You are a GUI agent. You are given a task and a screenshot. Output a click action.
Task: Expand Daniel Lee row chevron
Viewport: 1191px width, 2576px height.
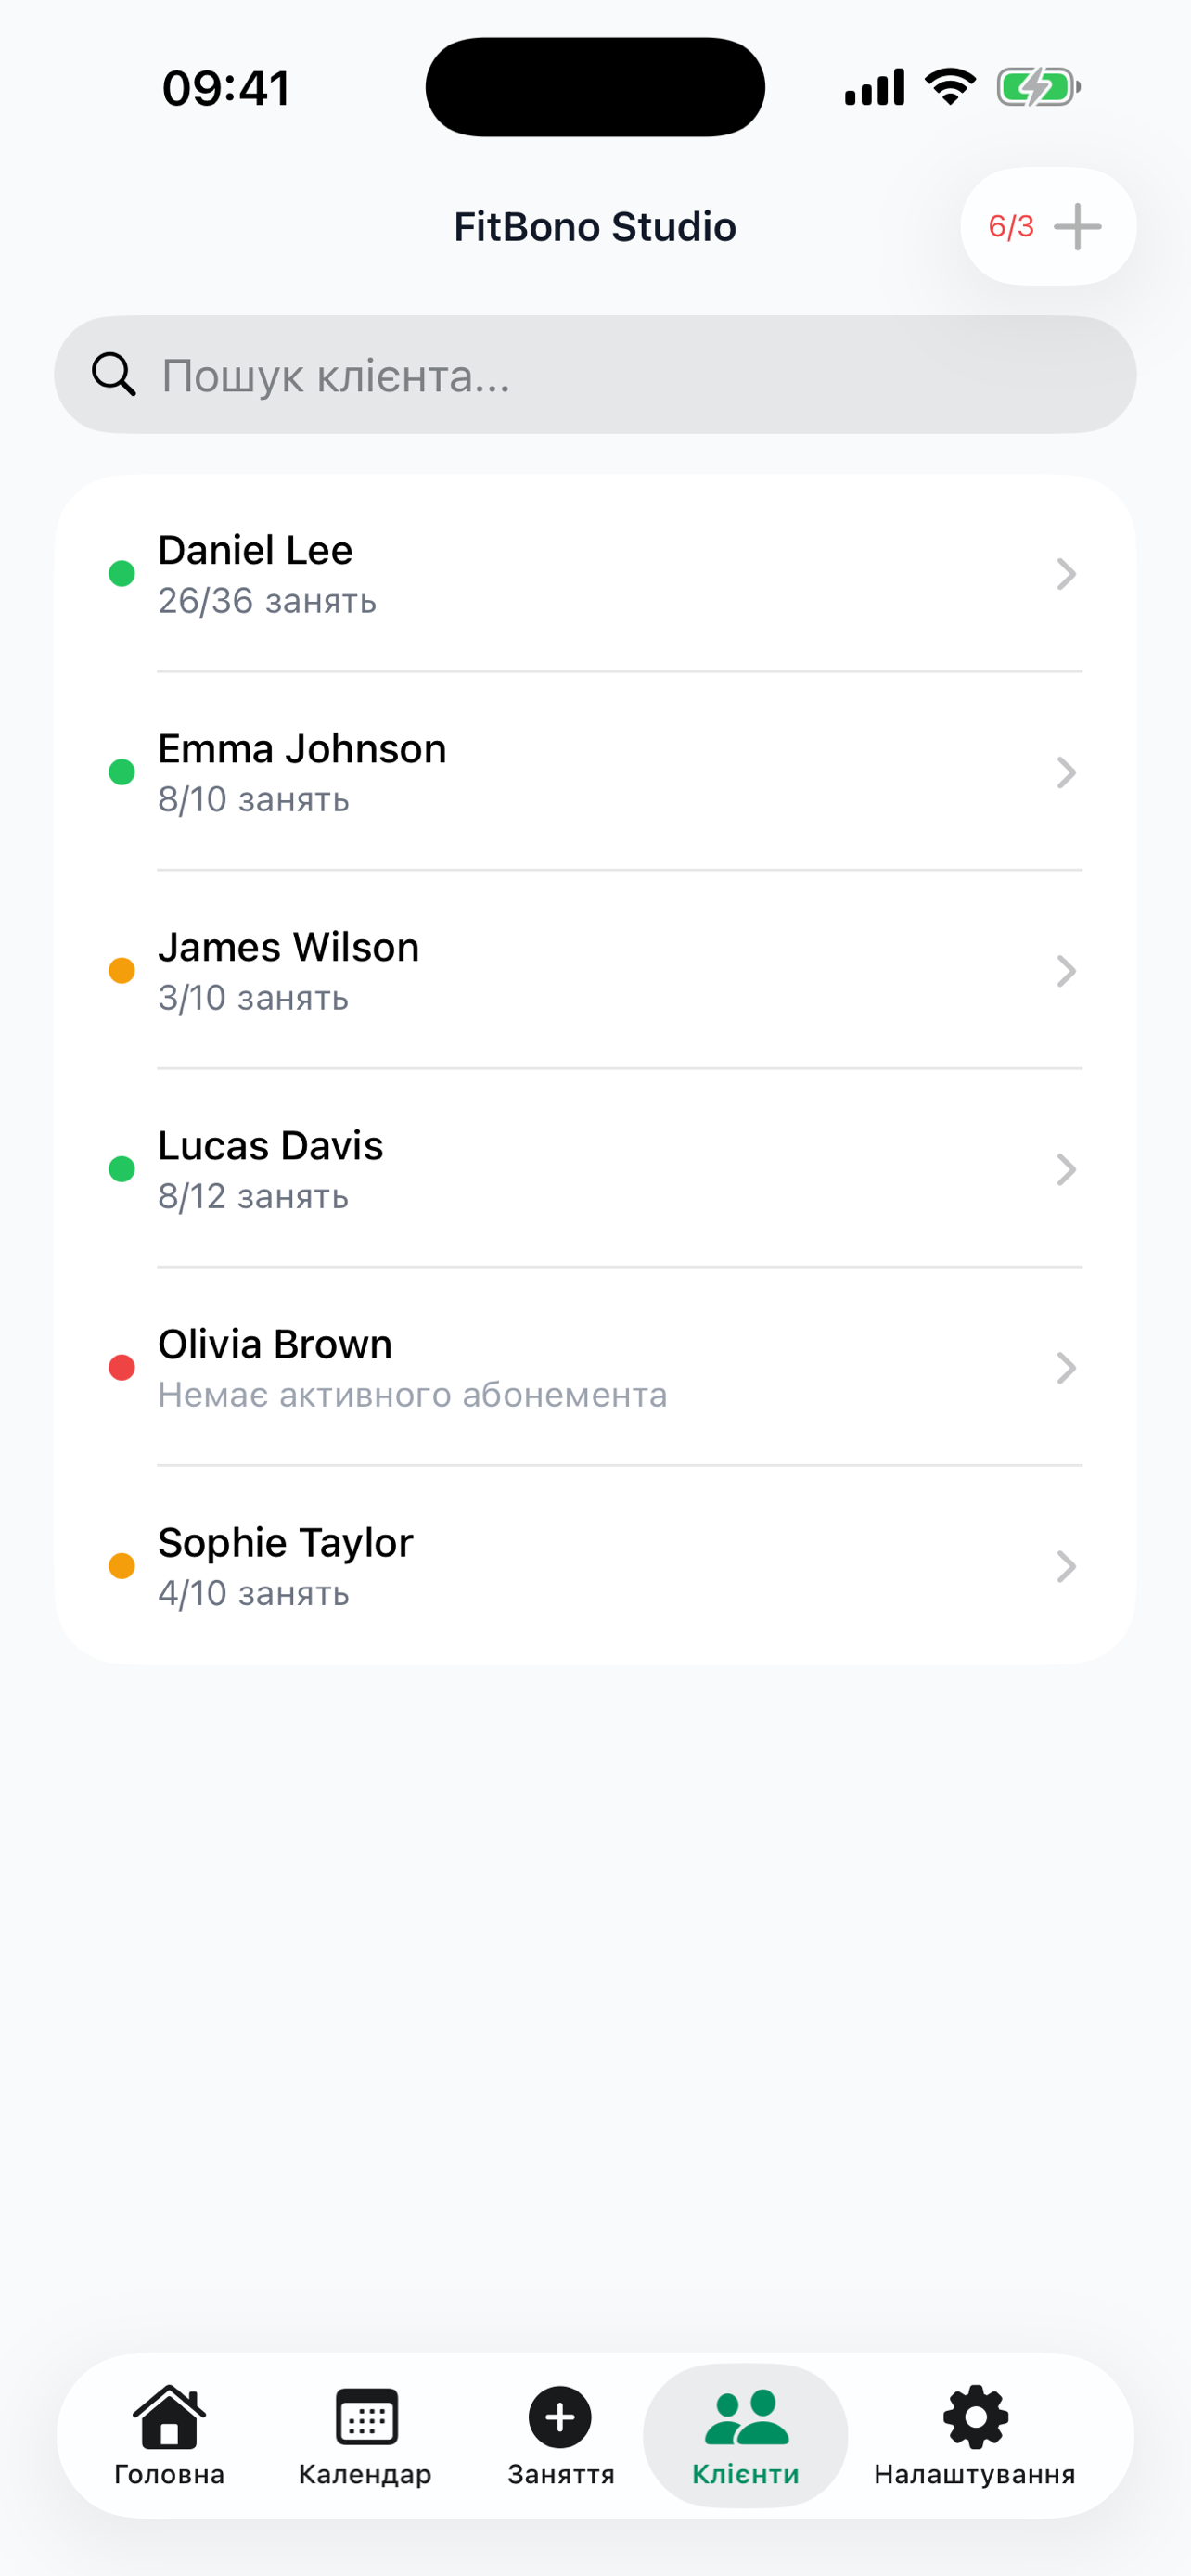[1066, 574]
